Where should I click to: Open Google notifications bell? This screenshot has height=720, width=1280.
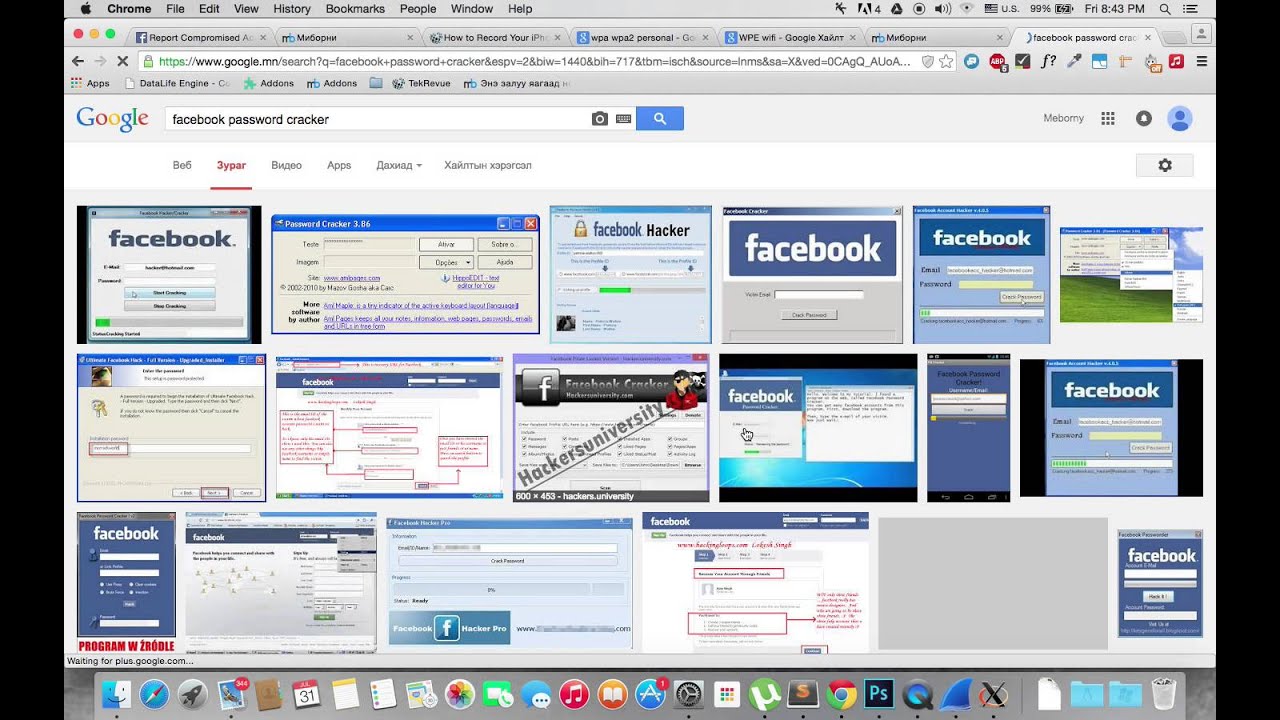[1144, 118]
